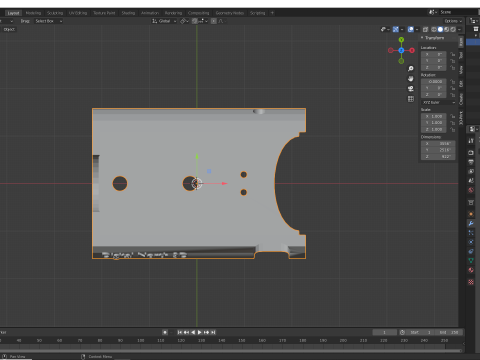Open the Select Box drag dropdown
The height and width of the screenshot is (360, 480).
click(49, 21)
